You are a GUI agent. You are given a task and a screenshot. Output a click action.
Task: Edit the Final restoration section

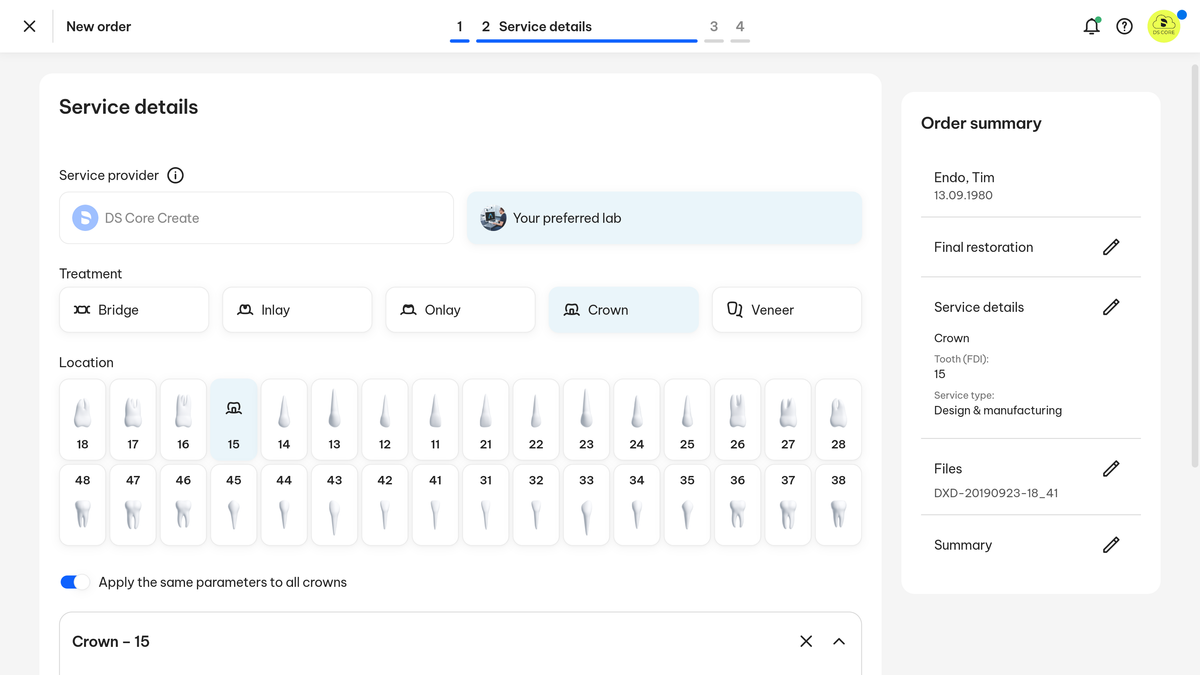[x=1110, y=247]
